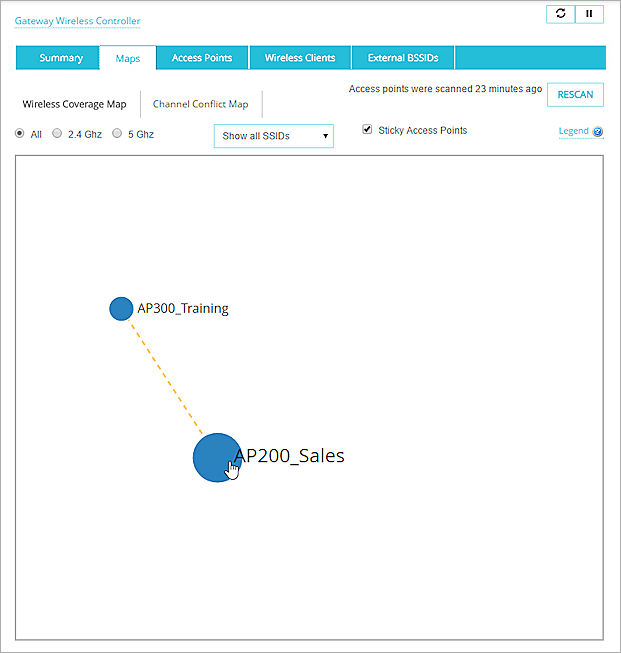The width and height of the screenshot is (621, 653).
Task: Switch to the Maps tab
Action: [x=128, y=58]
